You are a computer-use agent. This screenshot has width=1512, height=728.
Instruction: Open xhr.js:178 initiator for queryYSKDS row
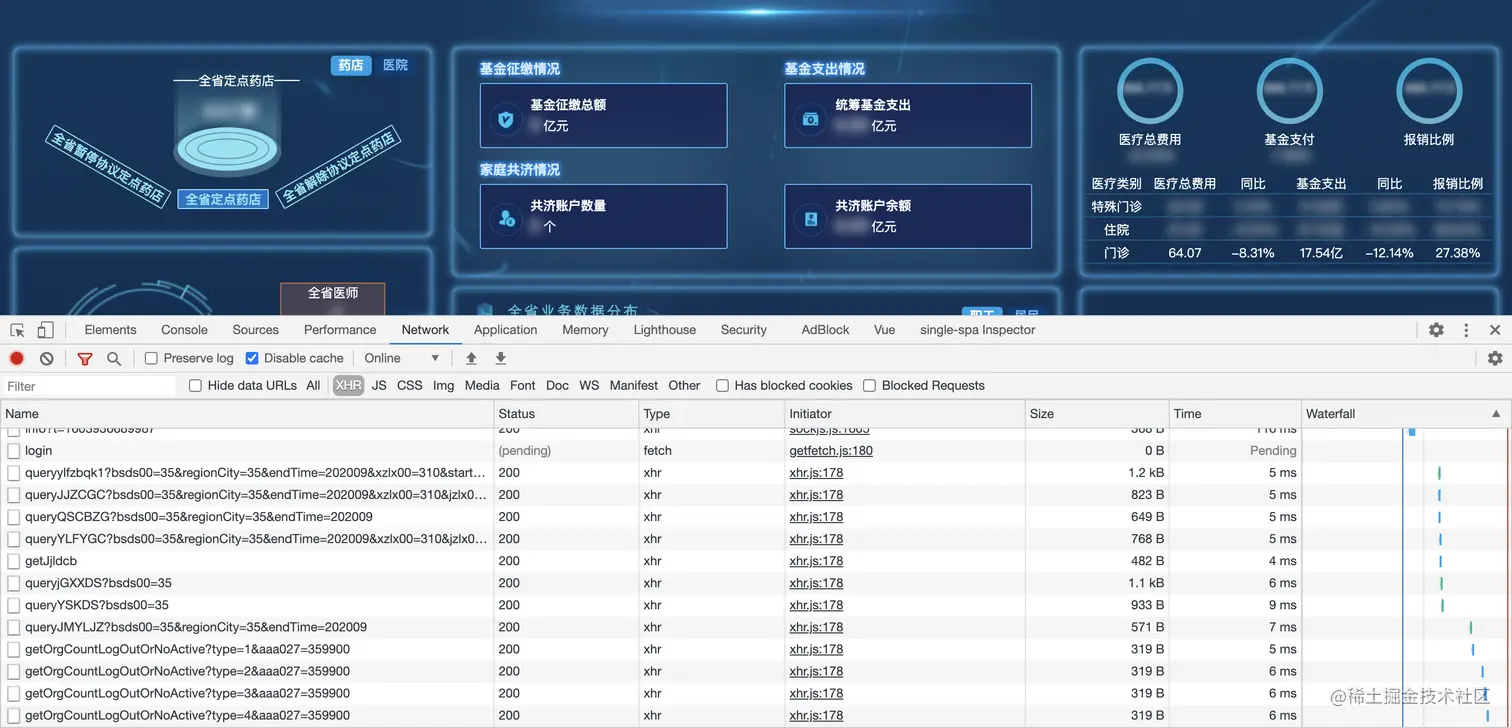coord(816,605)
